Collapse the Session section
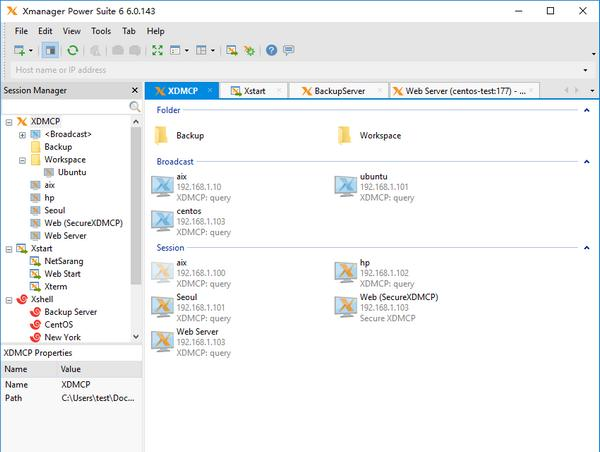 tap(586, 248)
